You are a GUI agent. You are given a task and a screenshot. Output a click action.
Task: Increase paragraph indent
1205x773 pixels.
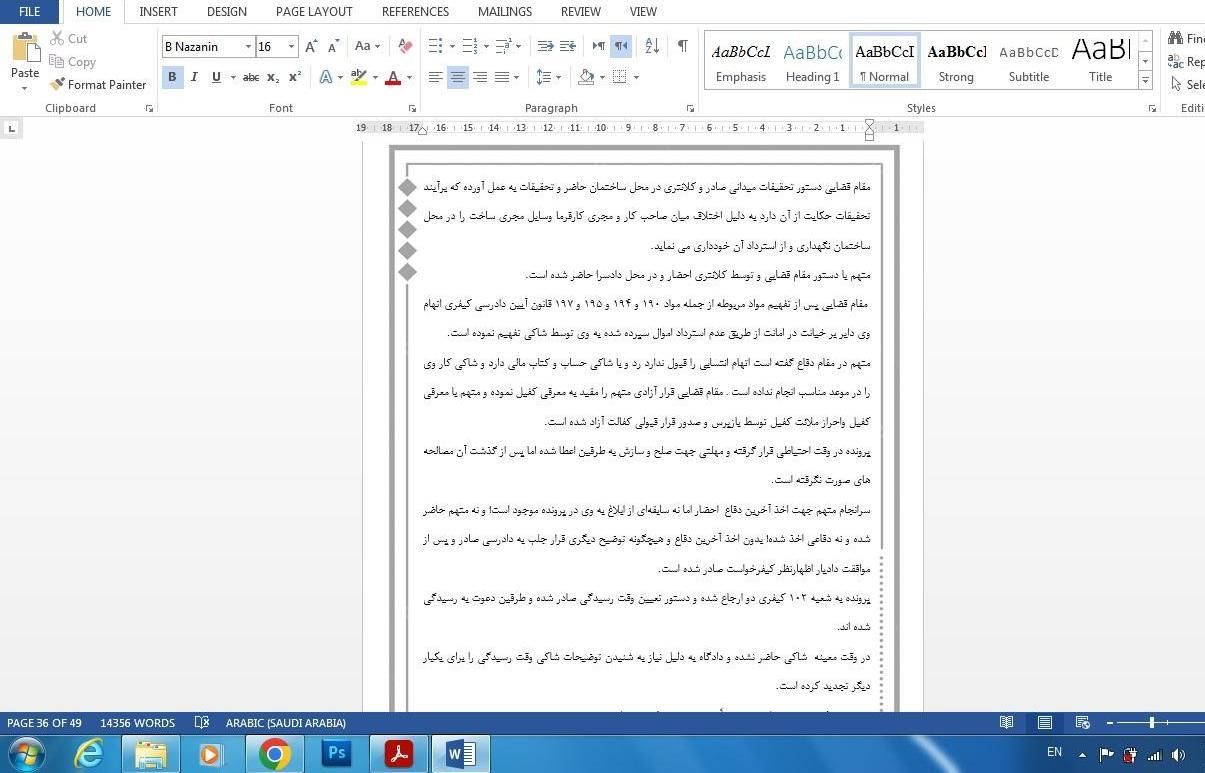coord(567,46)
